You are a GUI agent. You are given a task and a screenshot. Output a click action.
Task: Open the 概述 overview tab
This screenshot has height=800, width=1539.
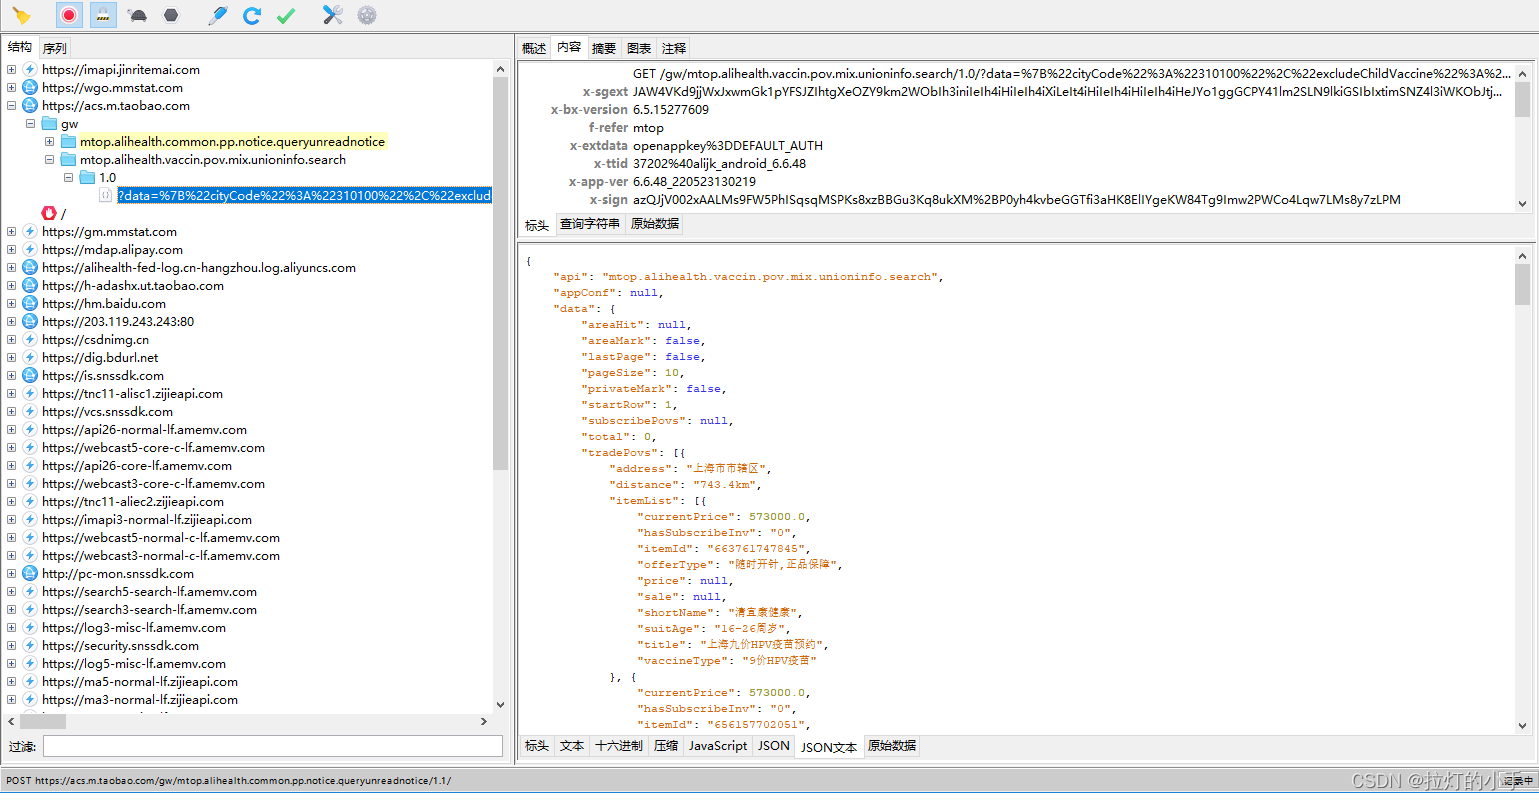[x=534, y=48]
